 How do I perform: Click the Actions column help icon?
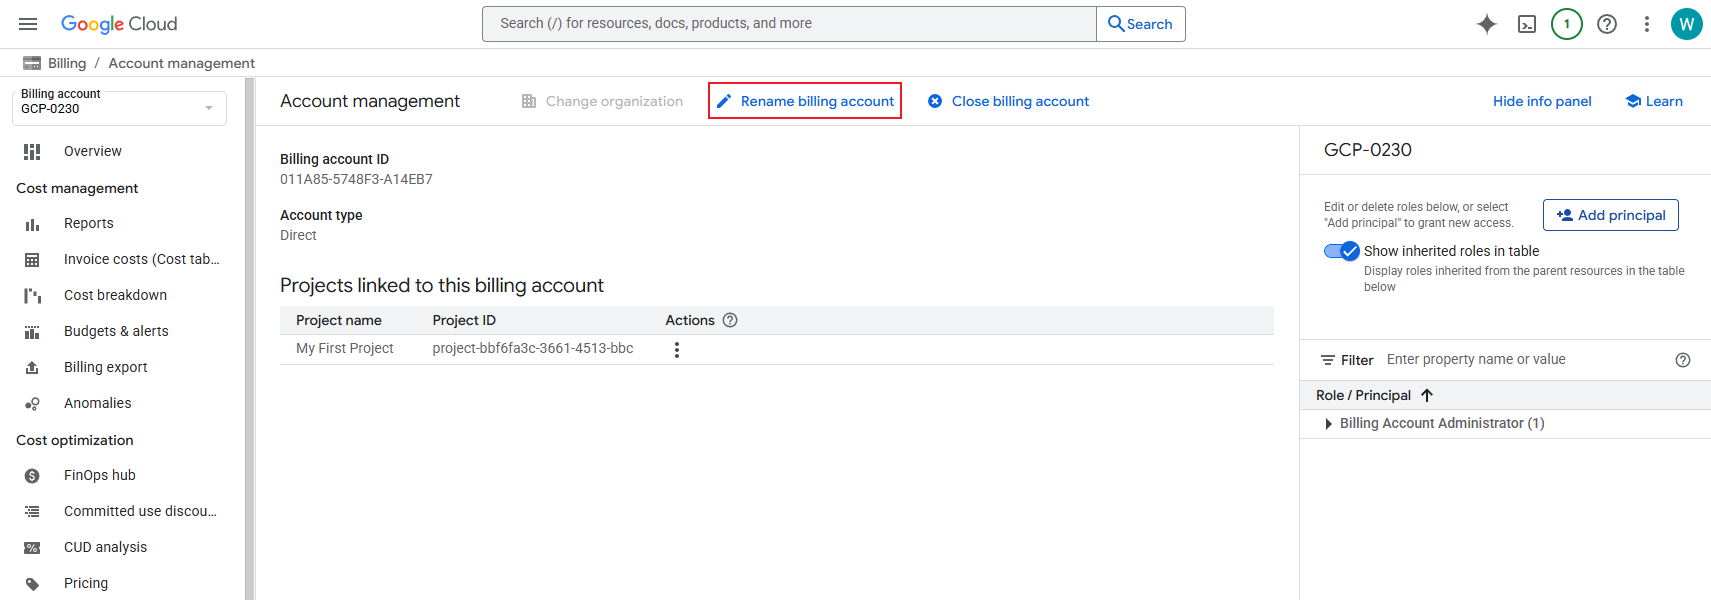tap(730, 320)
